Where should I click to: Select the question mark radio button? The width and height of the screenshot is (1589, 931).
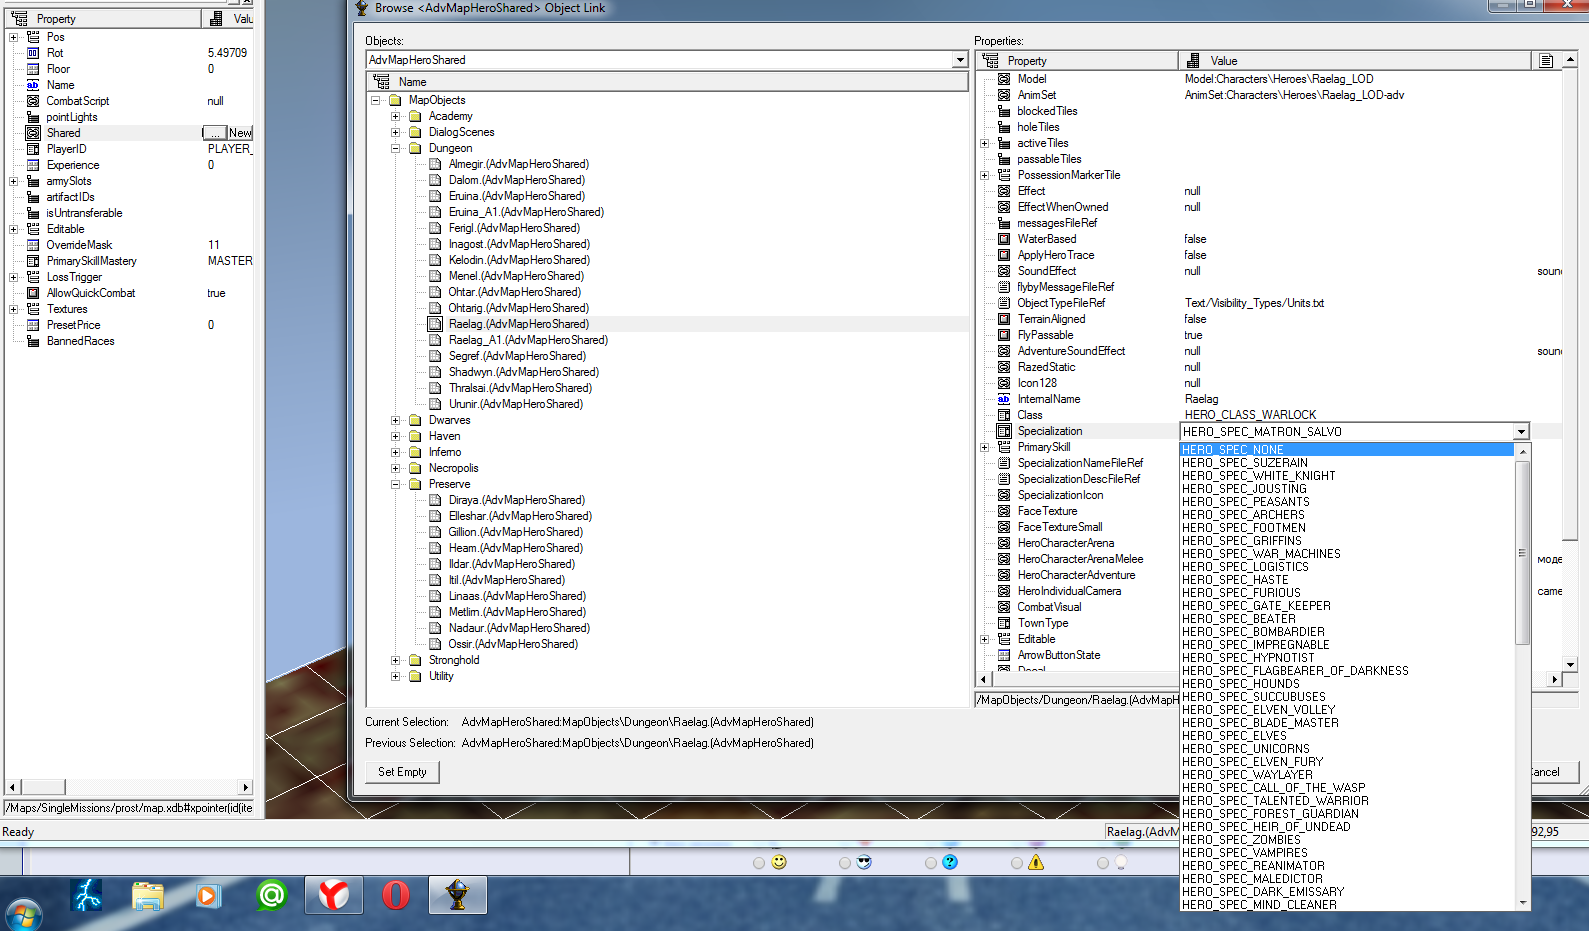[931, 863]
